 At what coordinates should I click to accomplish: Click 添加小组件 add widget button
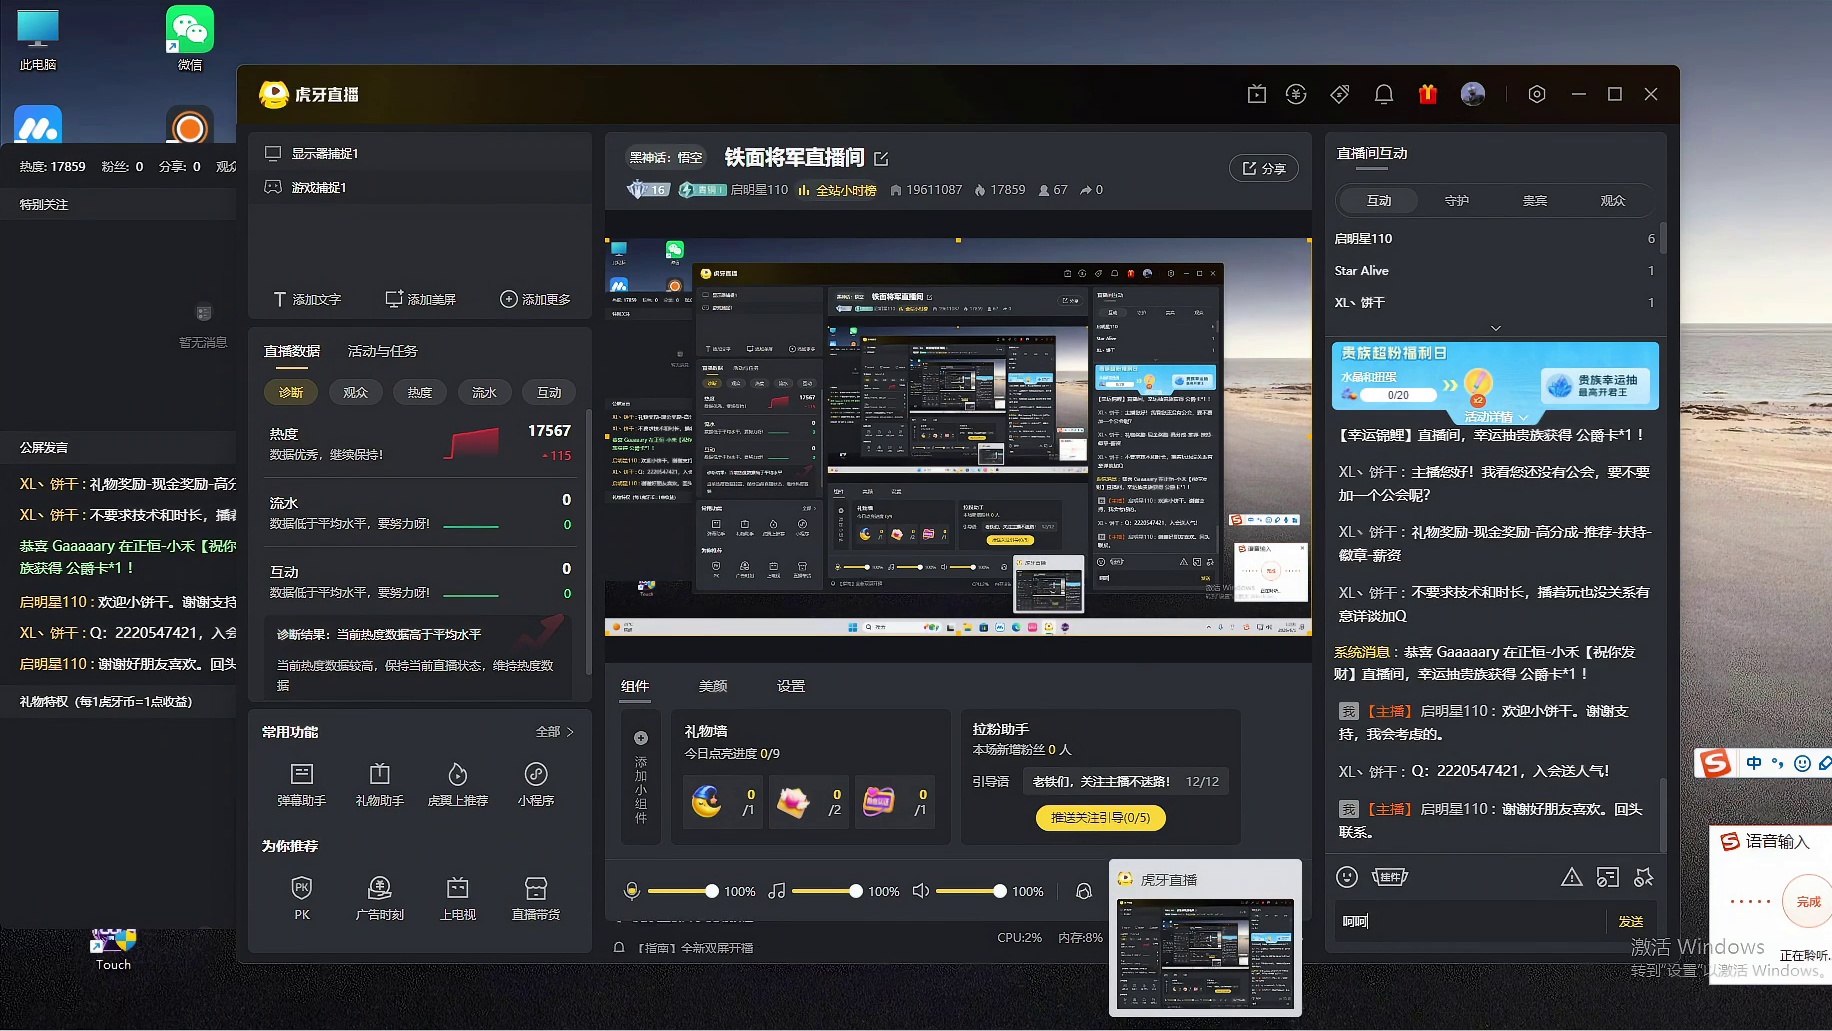point(641,778)
